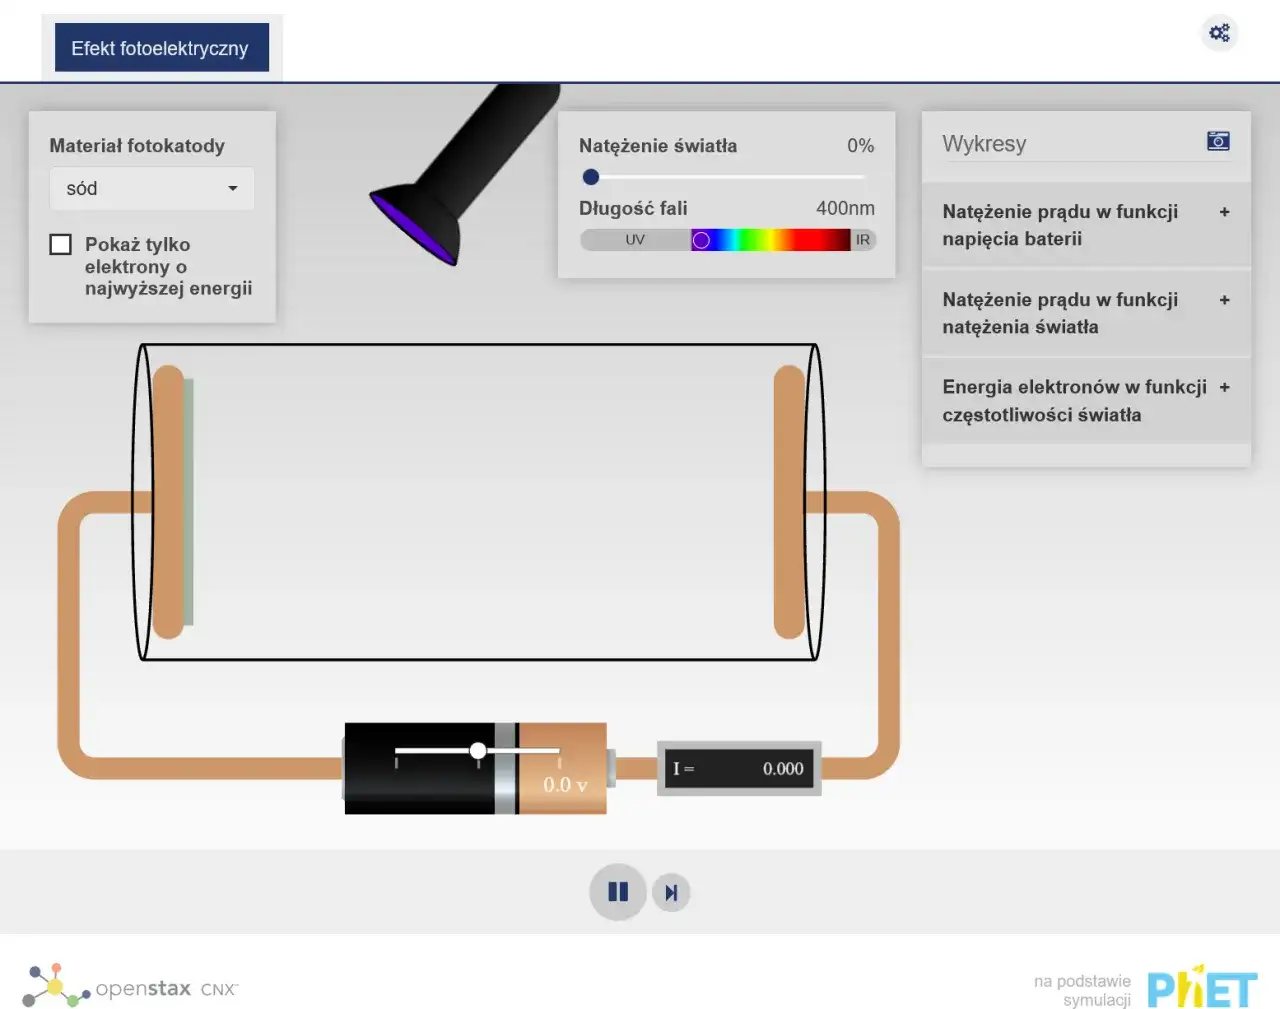The width and height of the screenshot is (1280, 1009).
Task: Click the Wykresy panel header
Action: 984,144
